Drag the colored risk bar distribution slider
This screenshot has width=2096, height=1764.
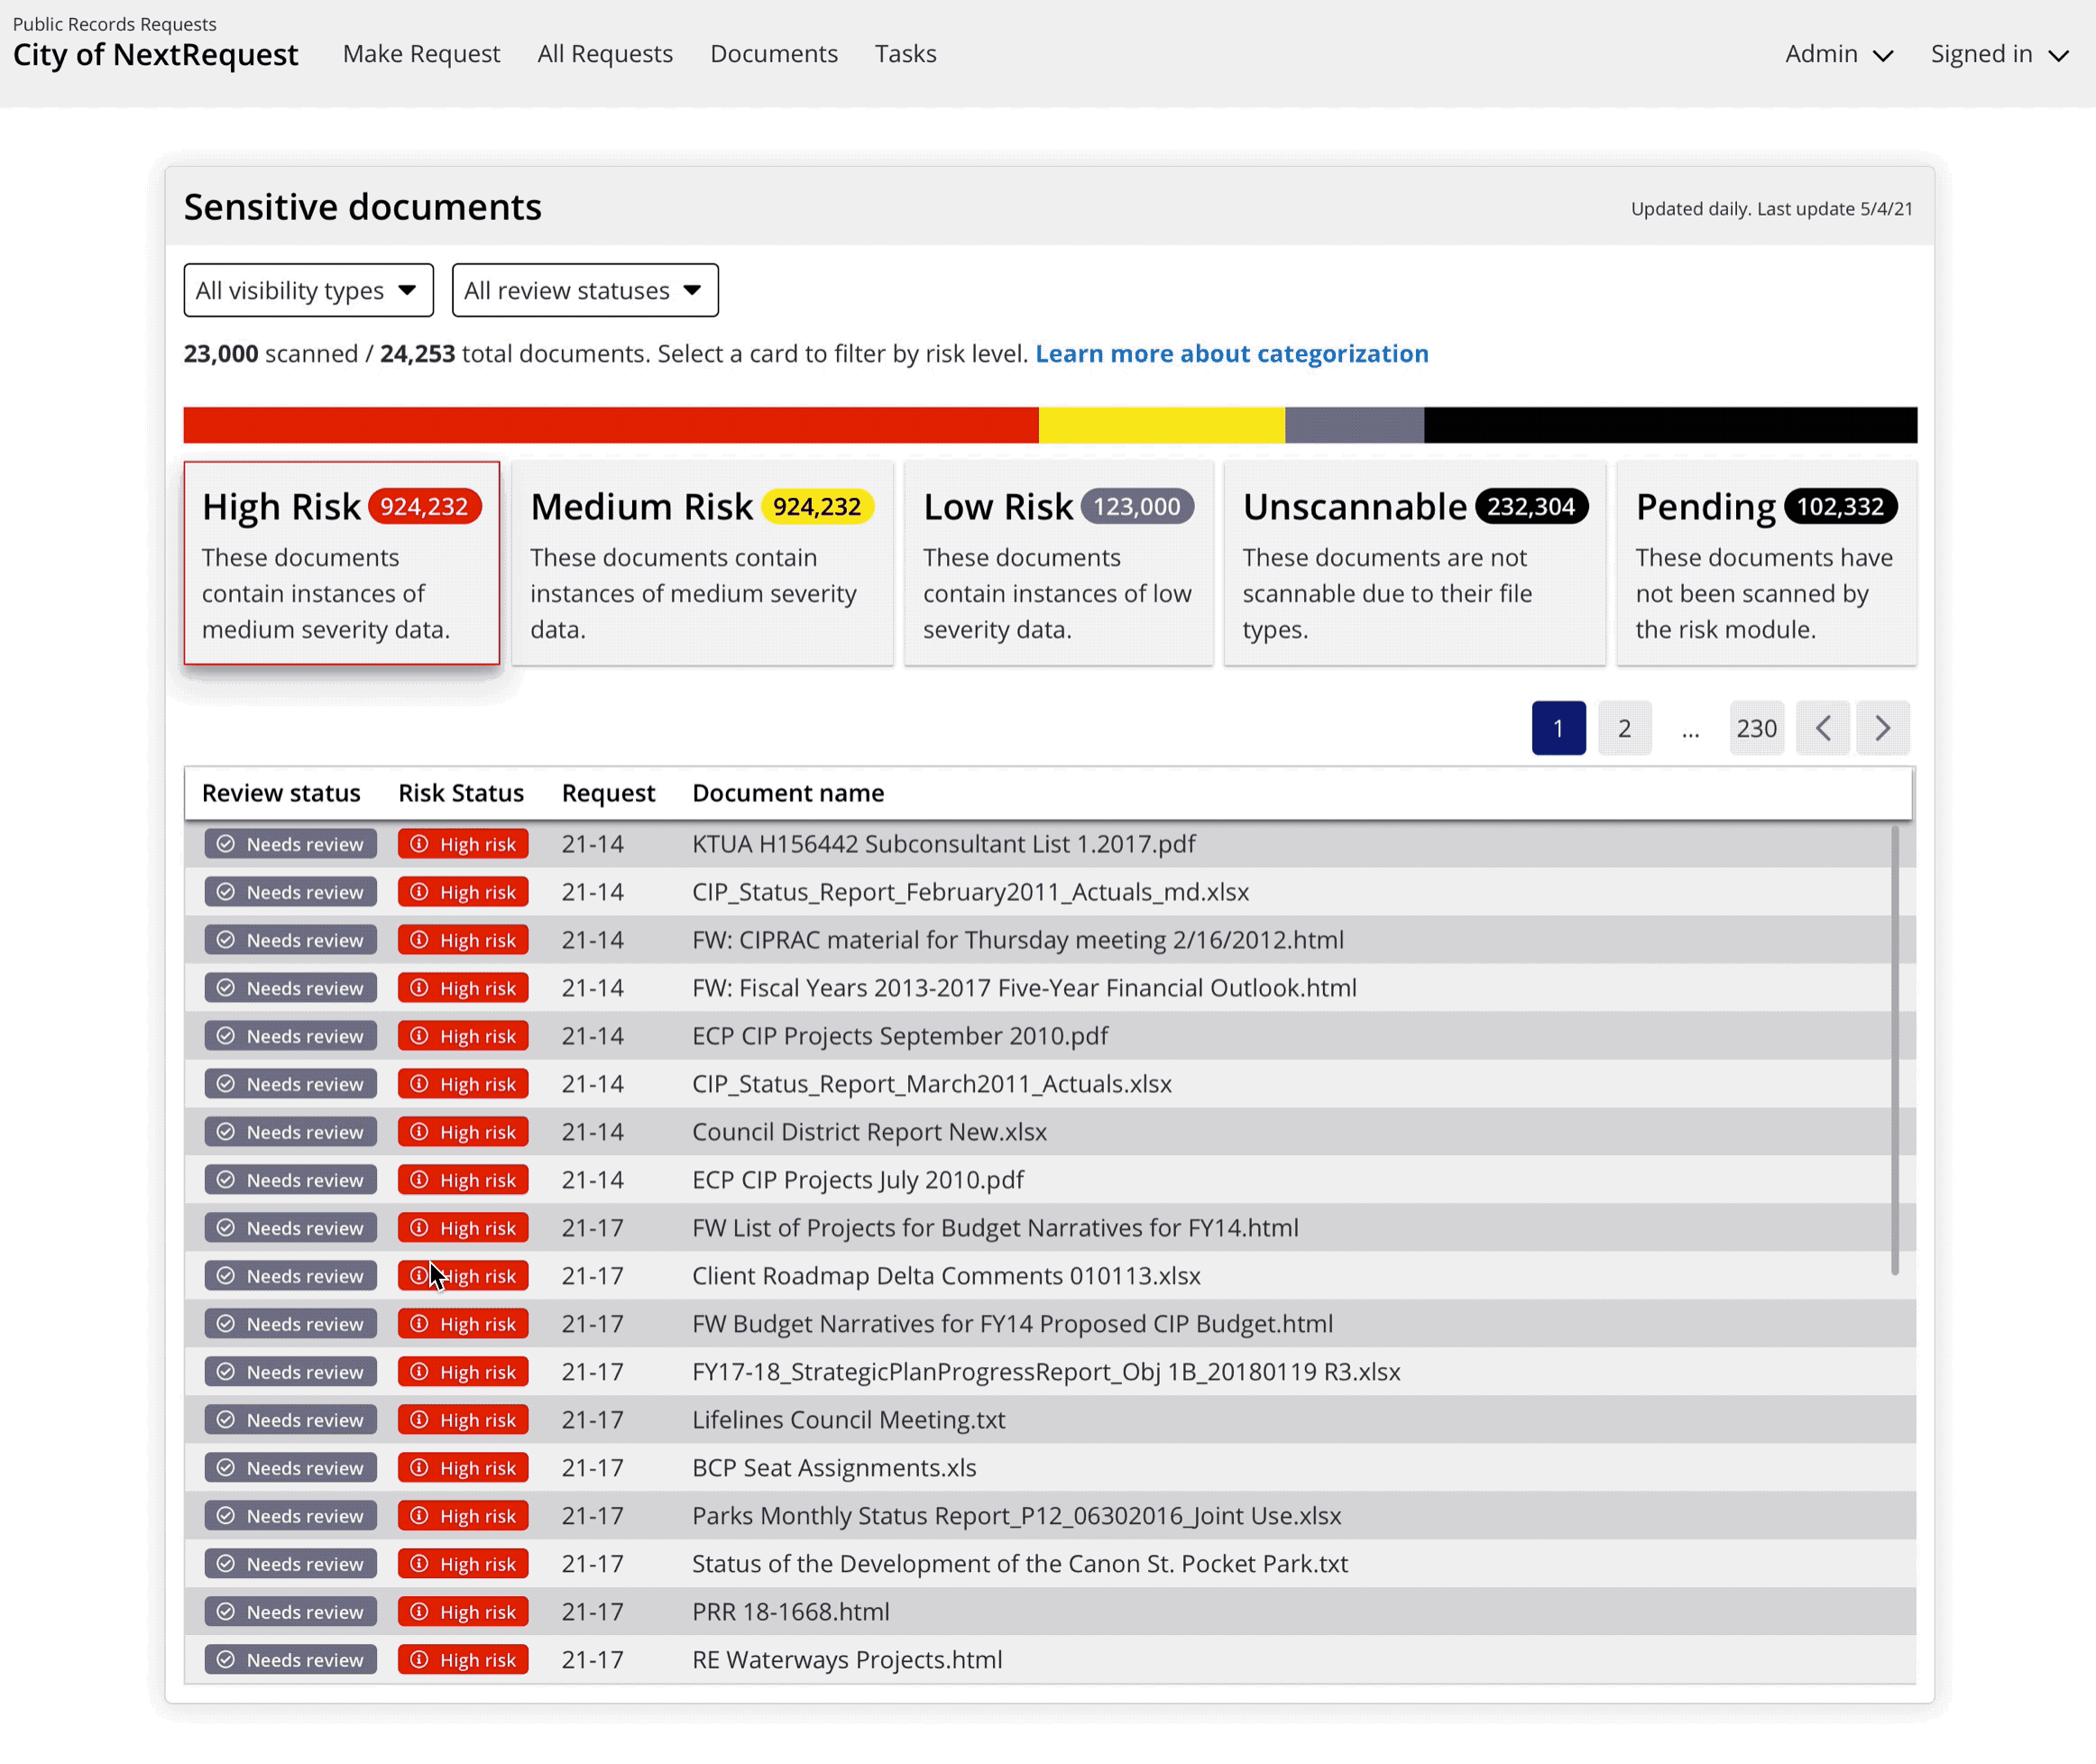(x=1048, y=424)
